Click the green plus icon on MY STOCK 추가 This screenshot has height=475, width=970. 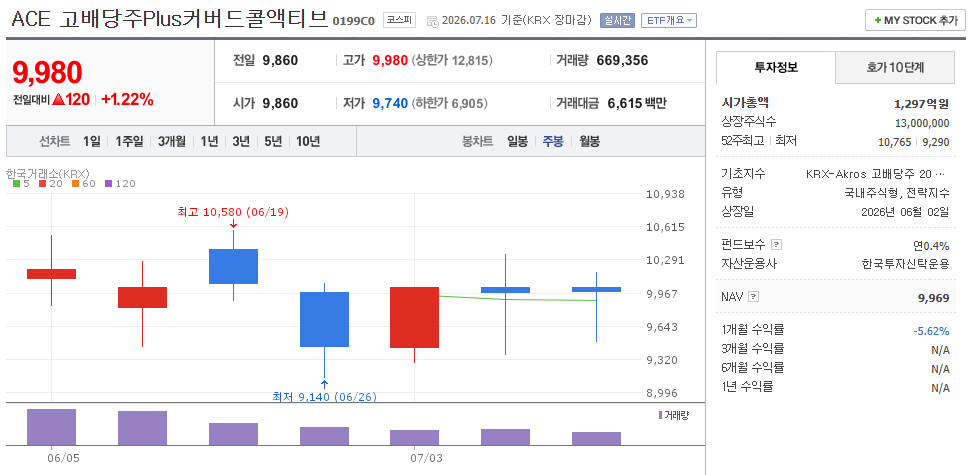coord(877,20)
